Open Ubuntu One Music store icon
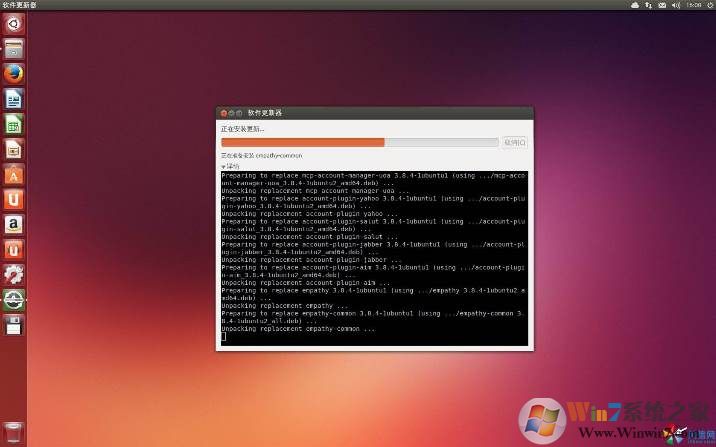Screen dimensions: 716x447 (x=14, y=250)
